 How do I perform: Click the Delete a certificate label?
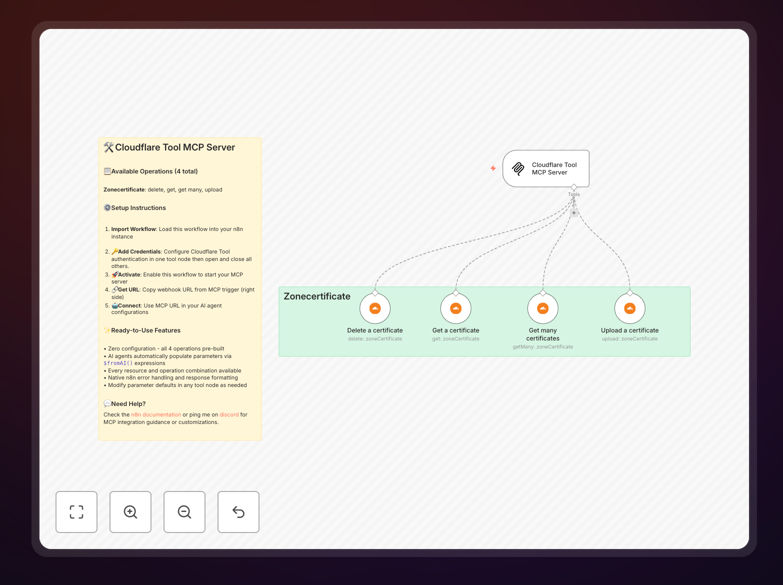375,330
